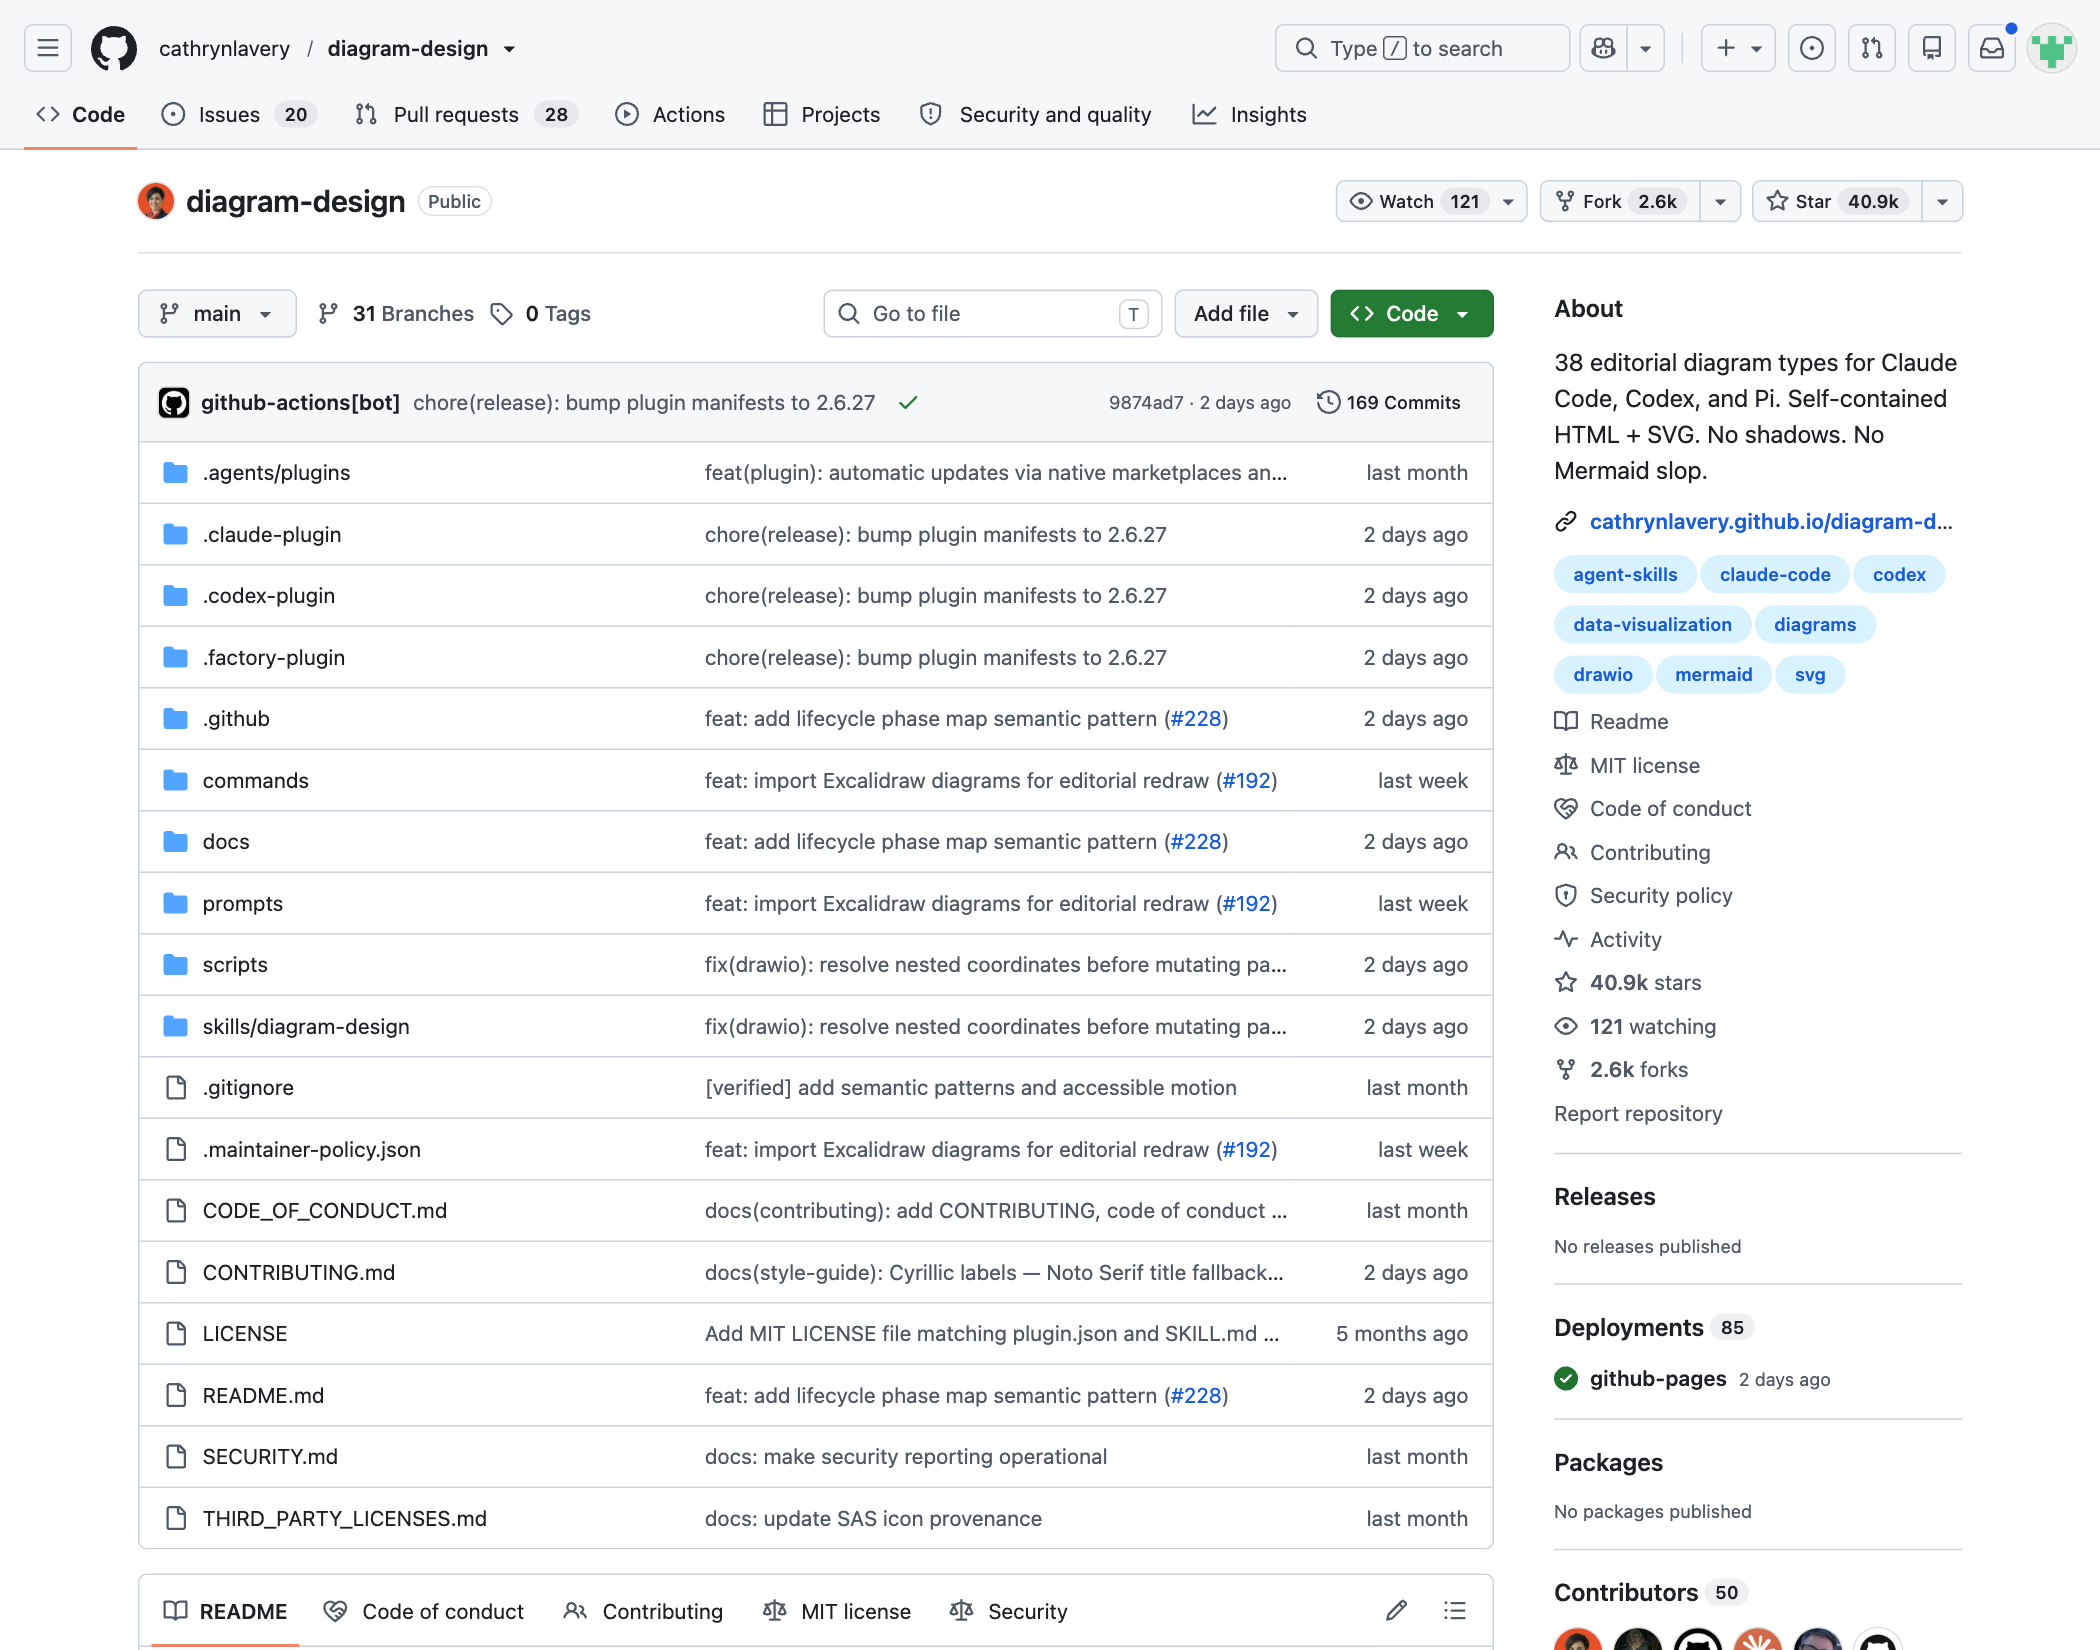Open the notifications inbox
The width and height of the screenshot is (2100, 1650).
1991,48
